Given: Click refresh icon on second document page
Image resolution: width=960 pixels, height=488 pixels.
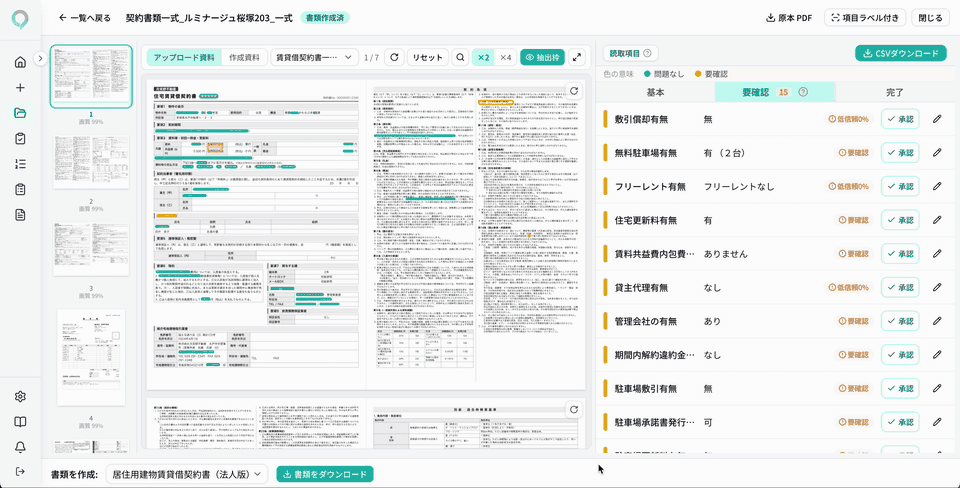Looking at the screenshot, I should click(574, 410).
